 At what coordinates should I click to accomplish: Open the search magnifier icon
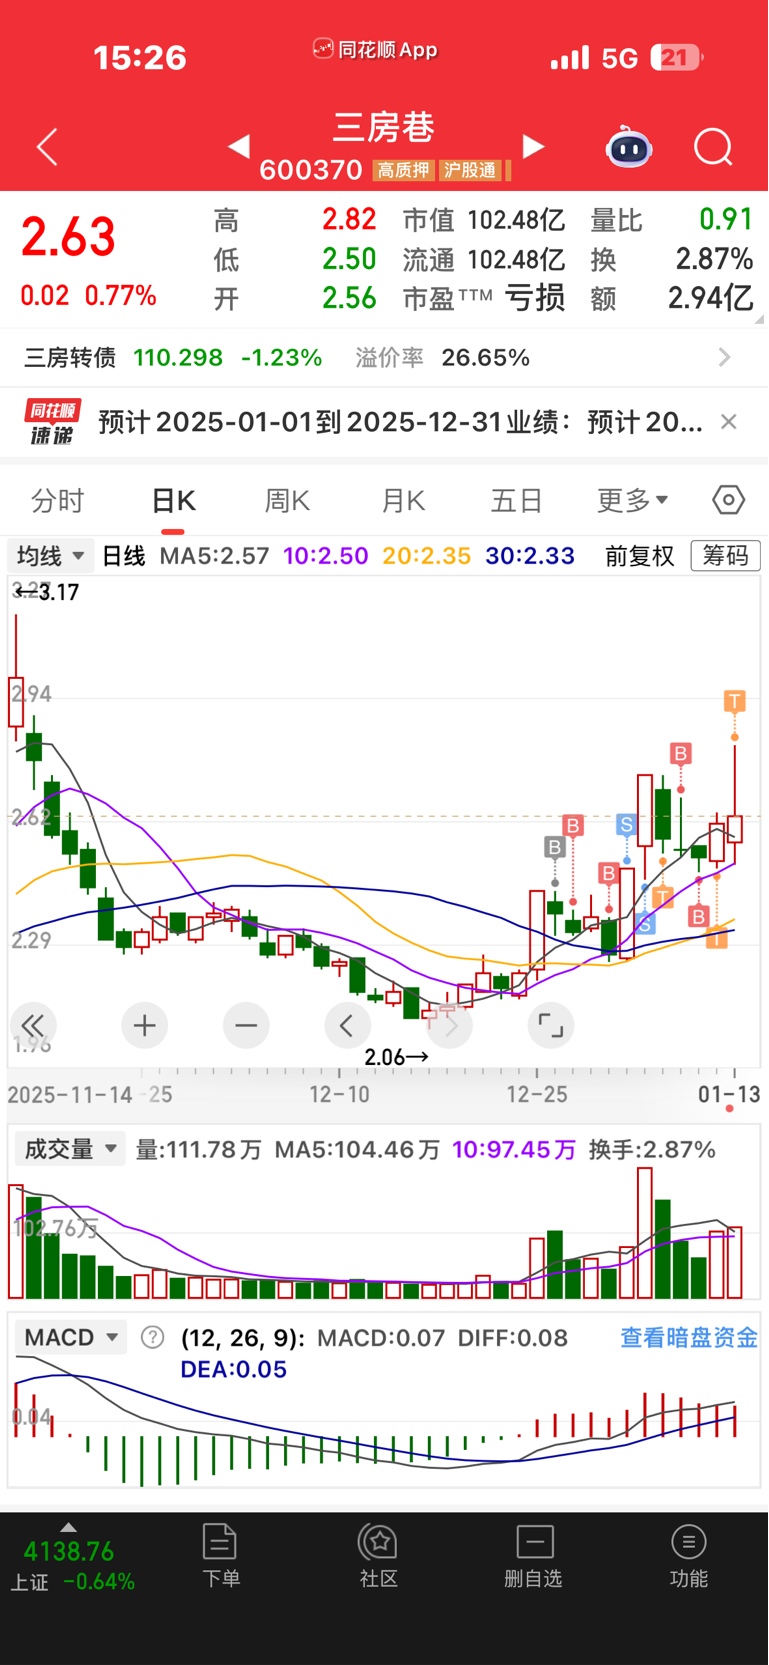[x=713, y=147]
